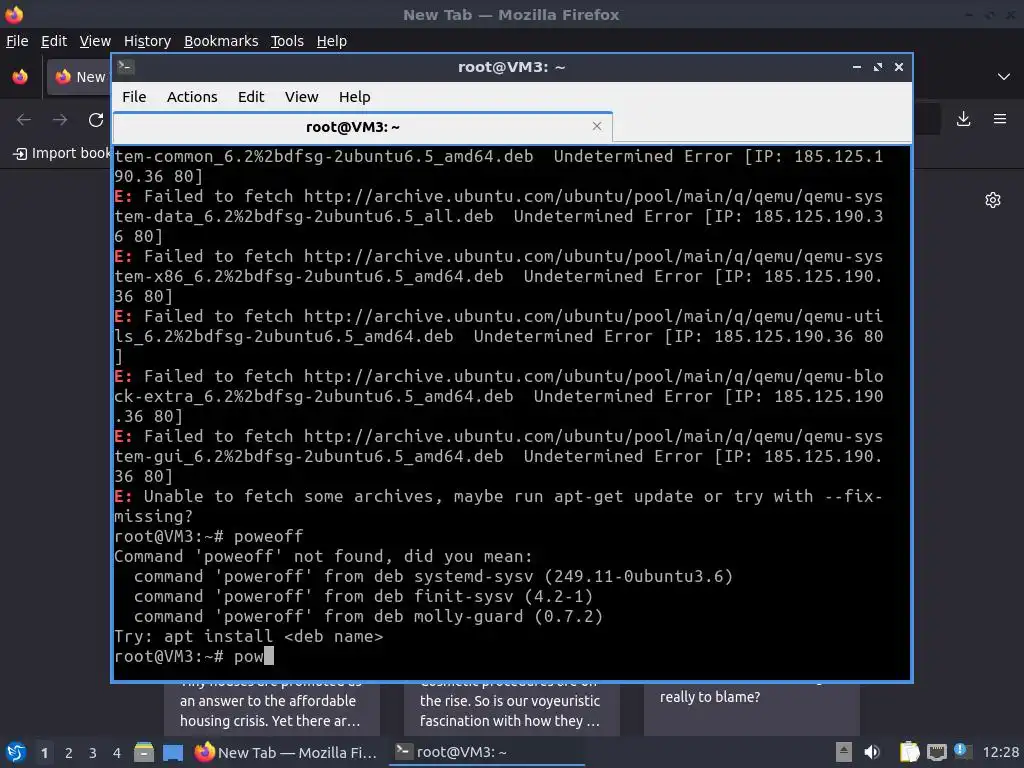Open Firefox Tools menu
Image resolution: width=1024 pixels, height=768 pixels.
(x=287, y=41)
